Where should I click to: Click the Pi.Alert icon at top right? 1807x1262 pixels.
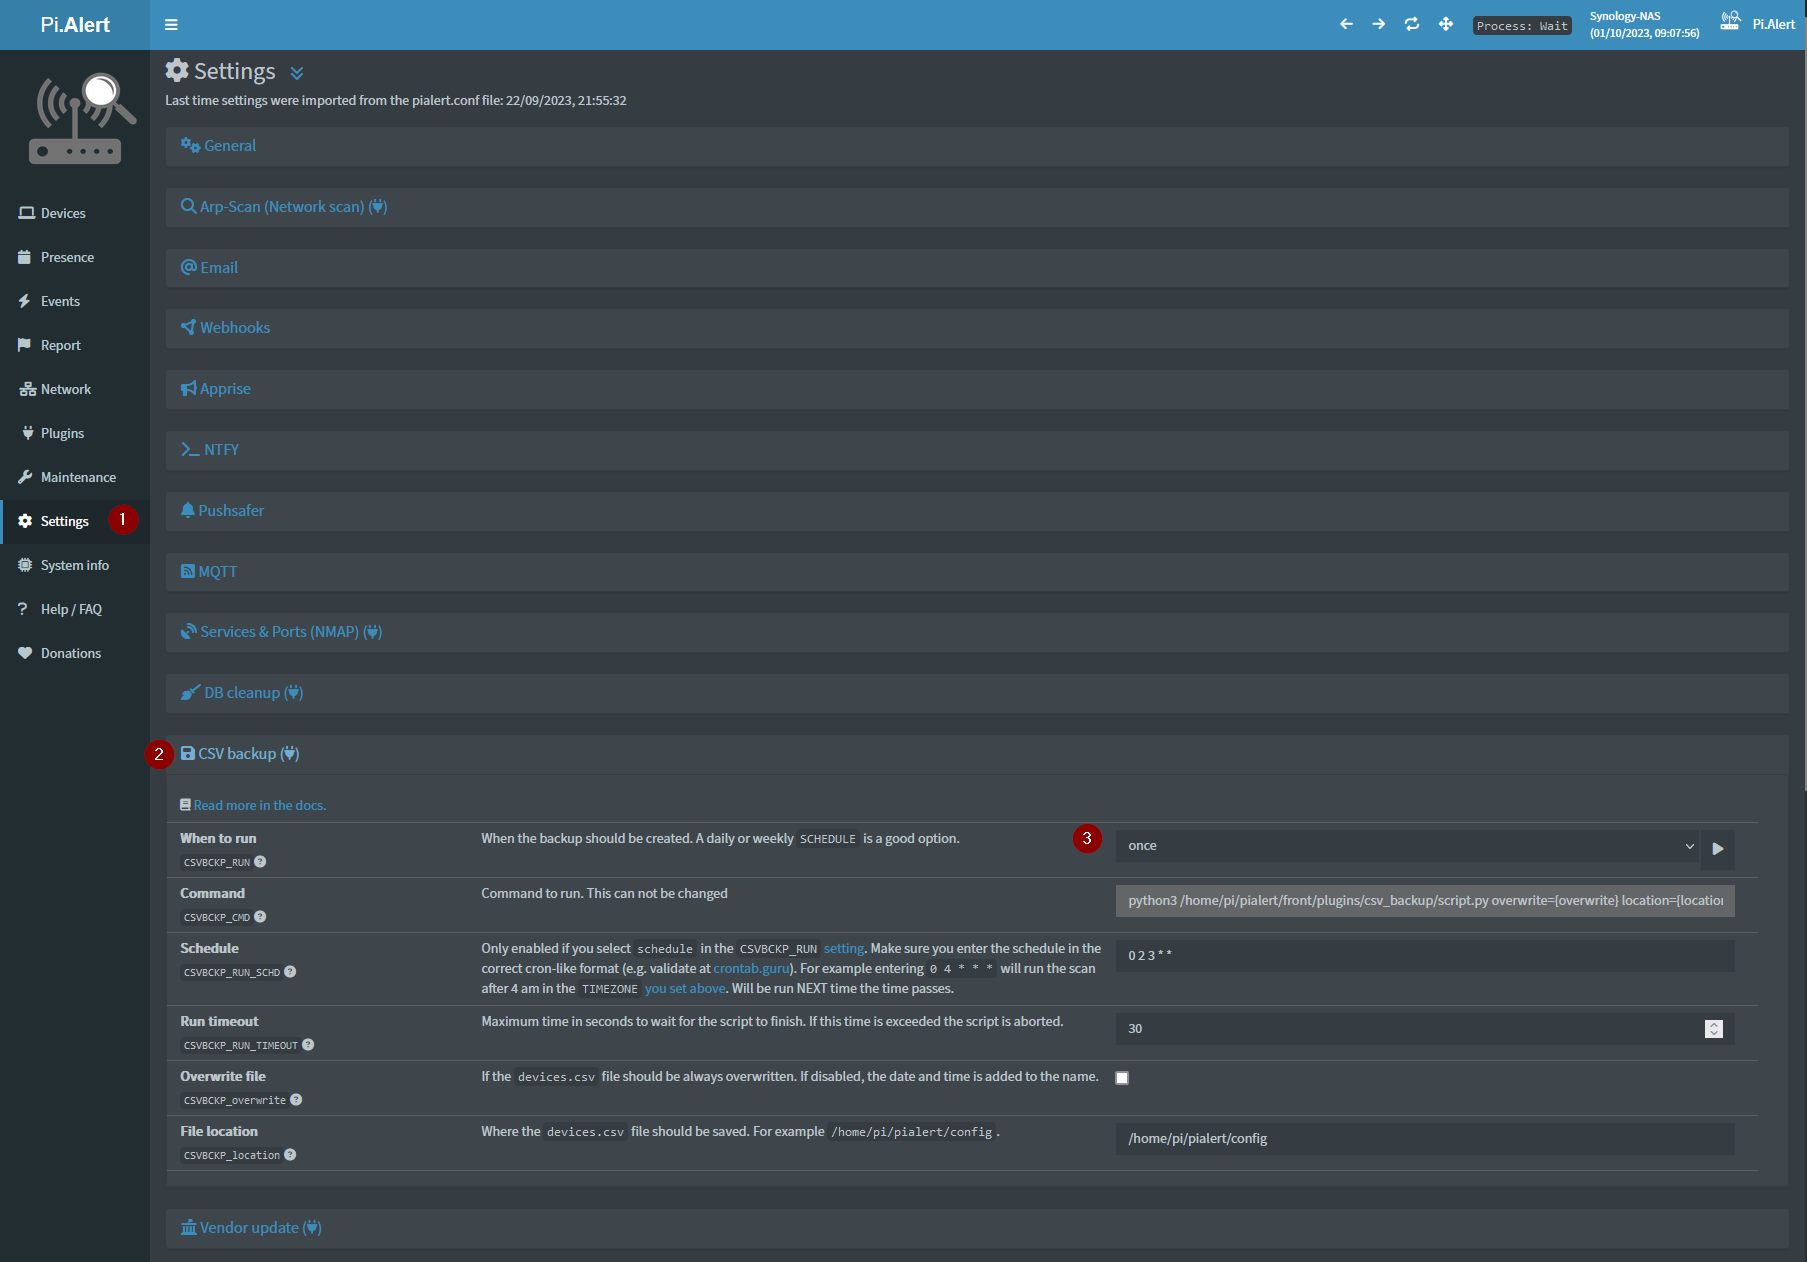1731,21
